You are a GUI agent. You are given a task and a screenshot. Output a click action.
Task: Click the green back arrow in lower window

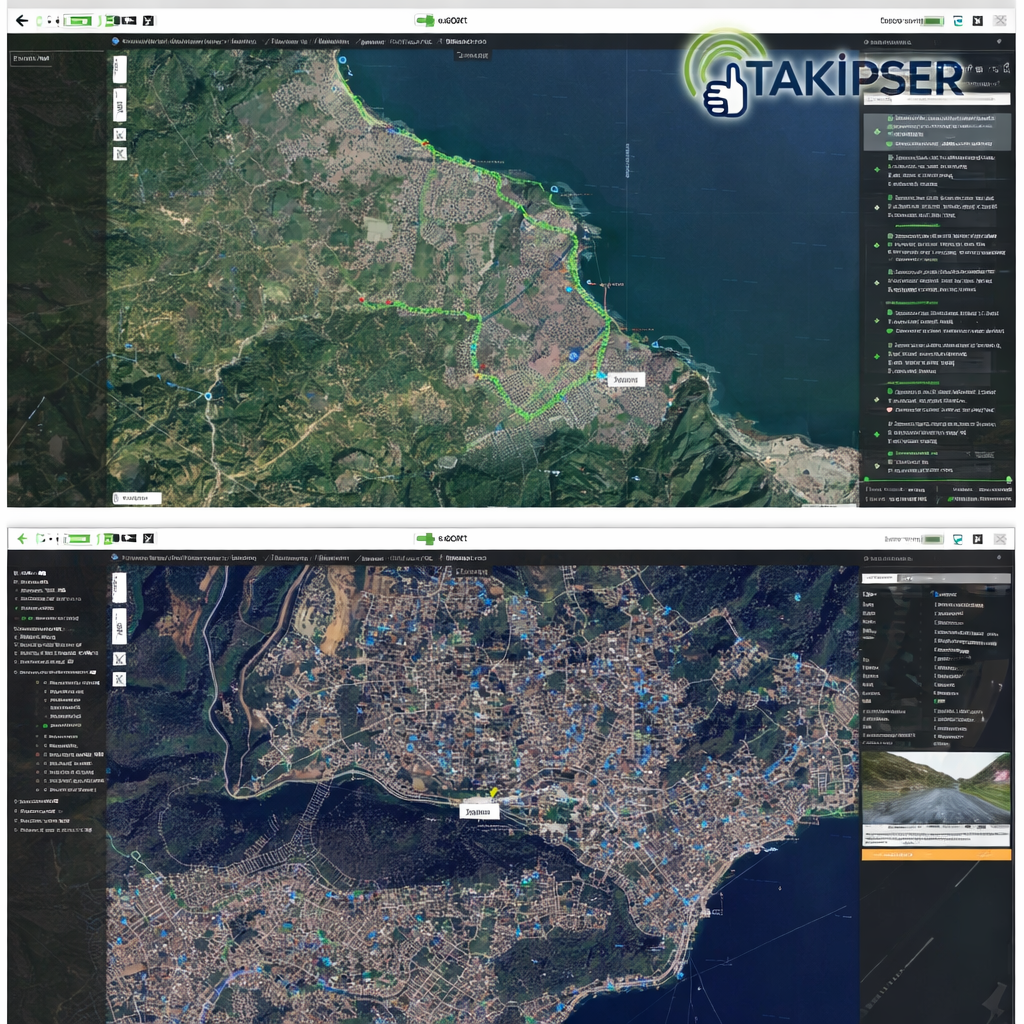pyautogui.click(x=21, y=539)
